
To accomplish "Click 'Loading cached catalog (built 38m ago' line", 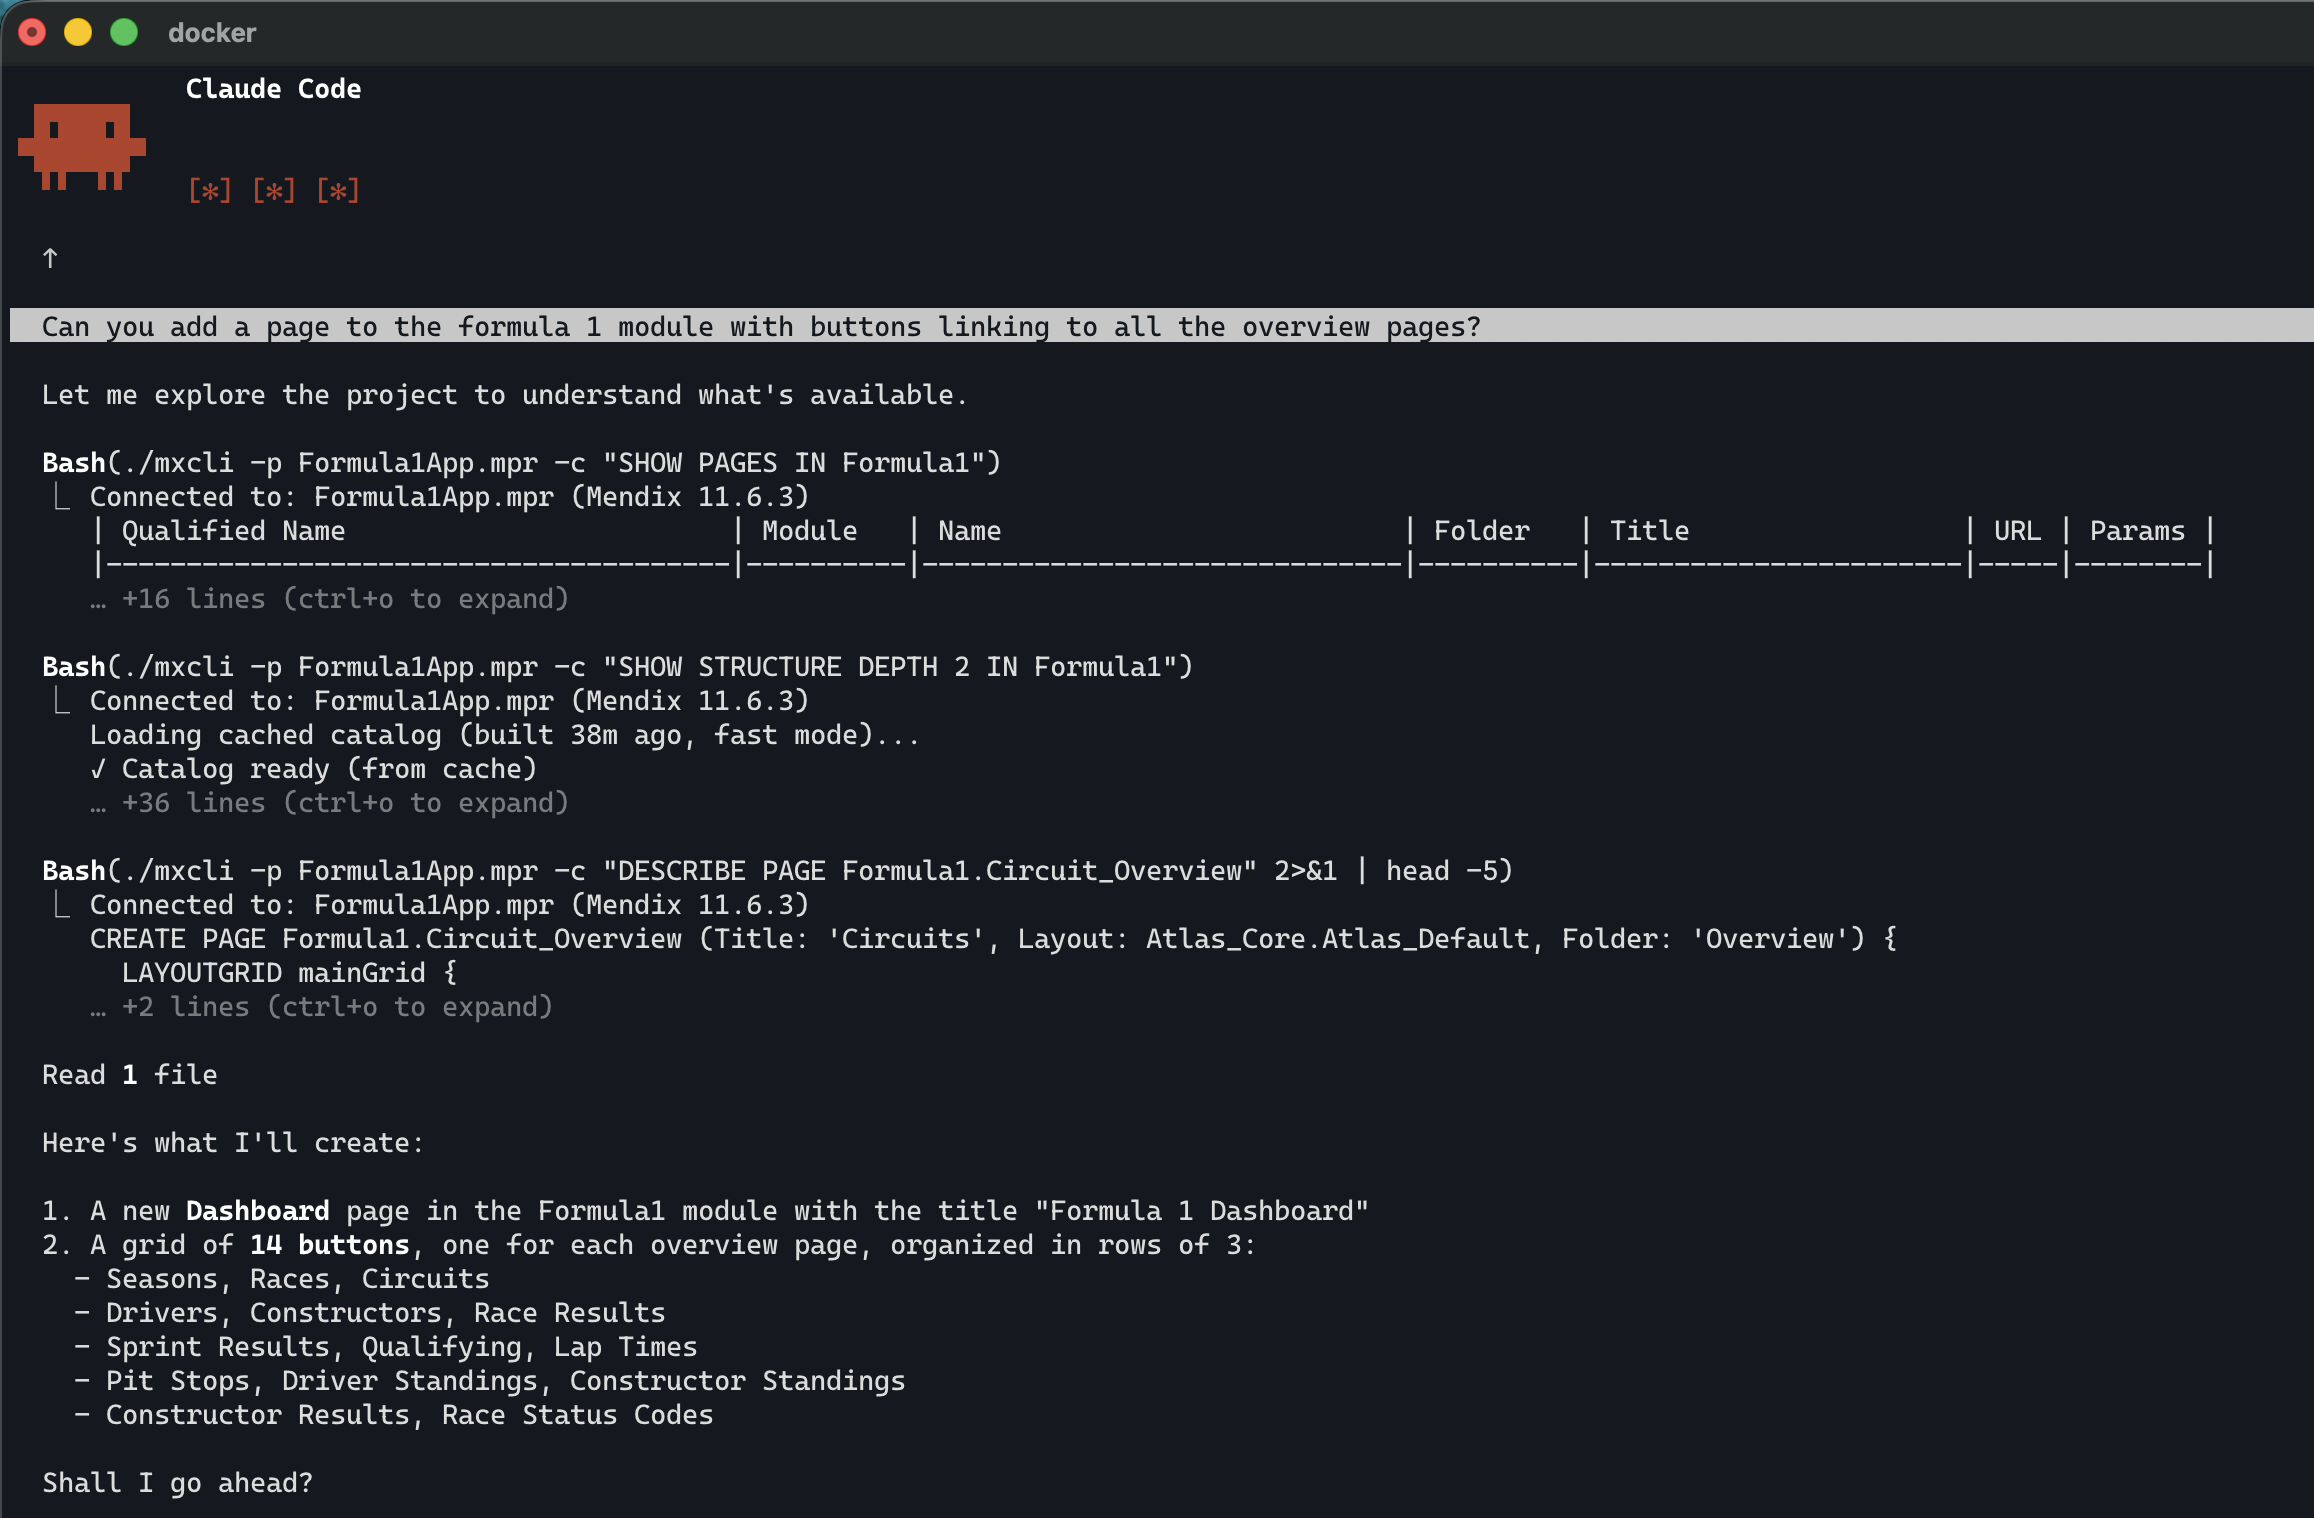I will coord(505,735).
